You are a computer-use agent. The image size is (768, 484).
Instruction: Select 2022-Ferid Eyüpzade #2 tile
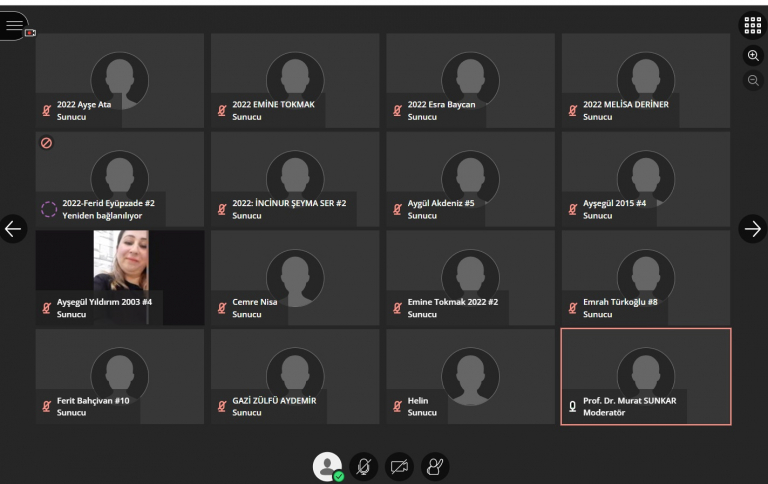click(x=120, y=179)
